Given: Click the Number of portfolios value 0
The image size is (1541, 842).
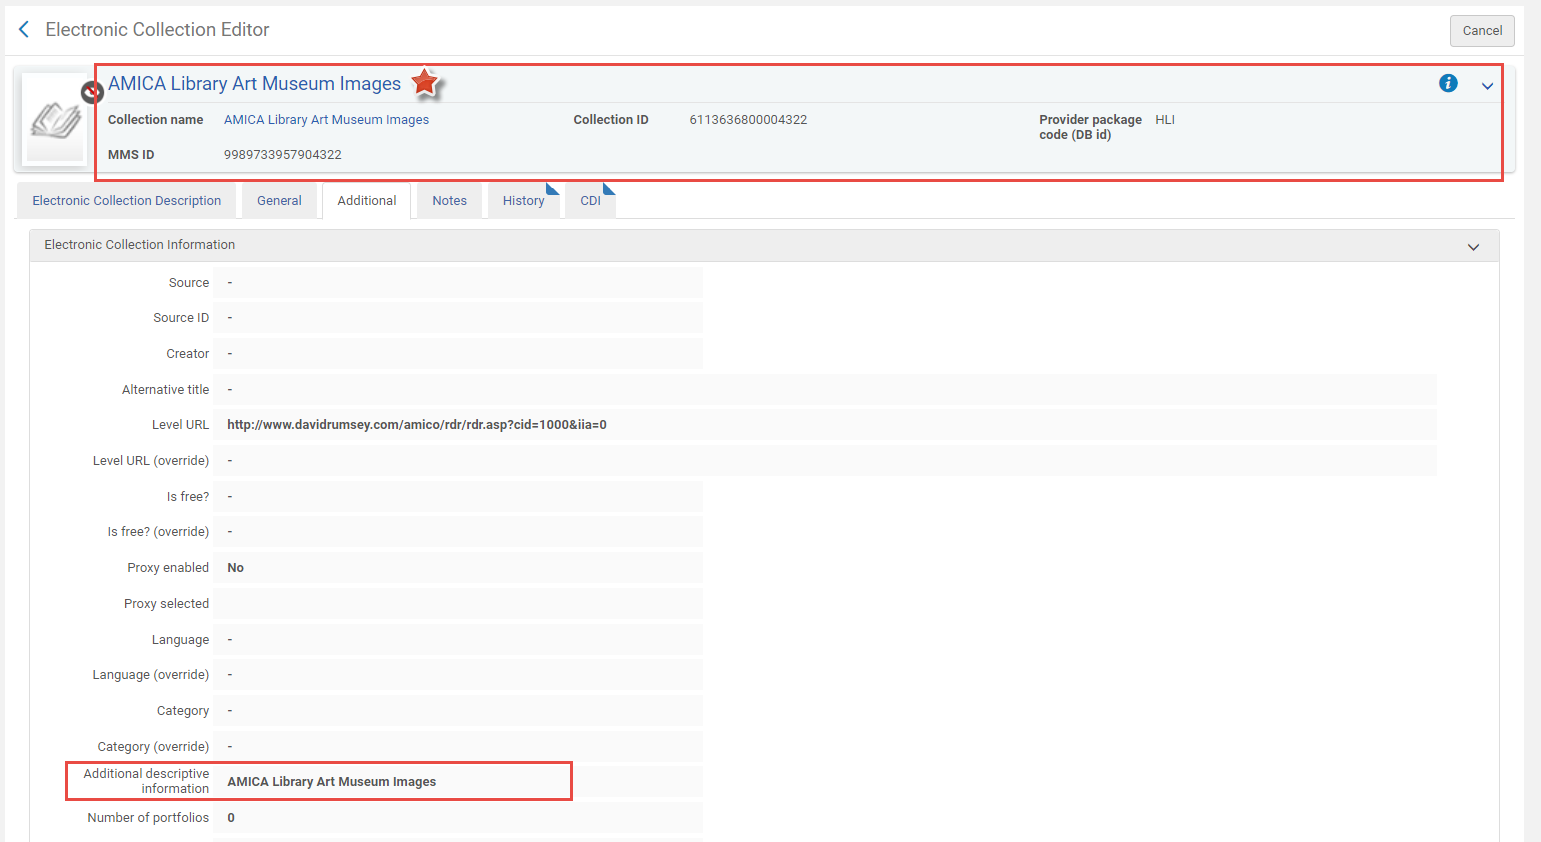Looking at the screenshot, I should pyautogui.click(x=231, y=818).
